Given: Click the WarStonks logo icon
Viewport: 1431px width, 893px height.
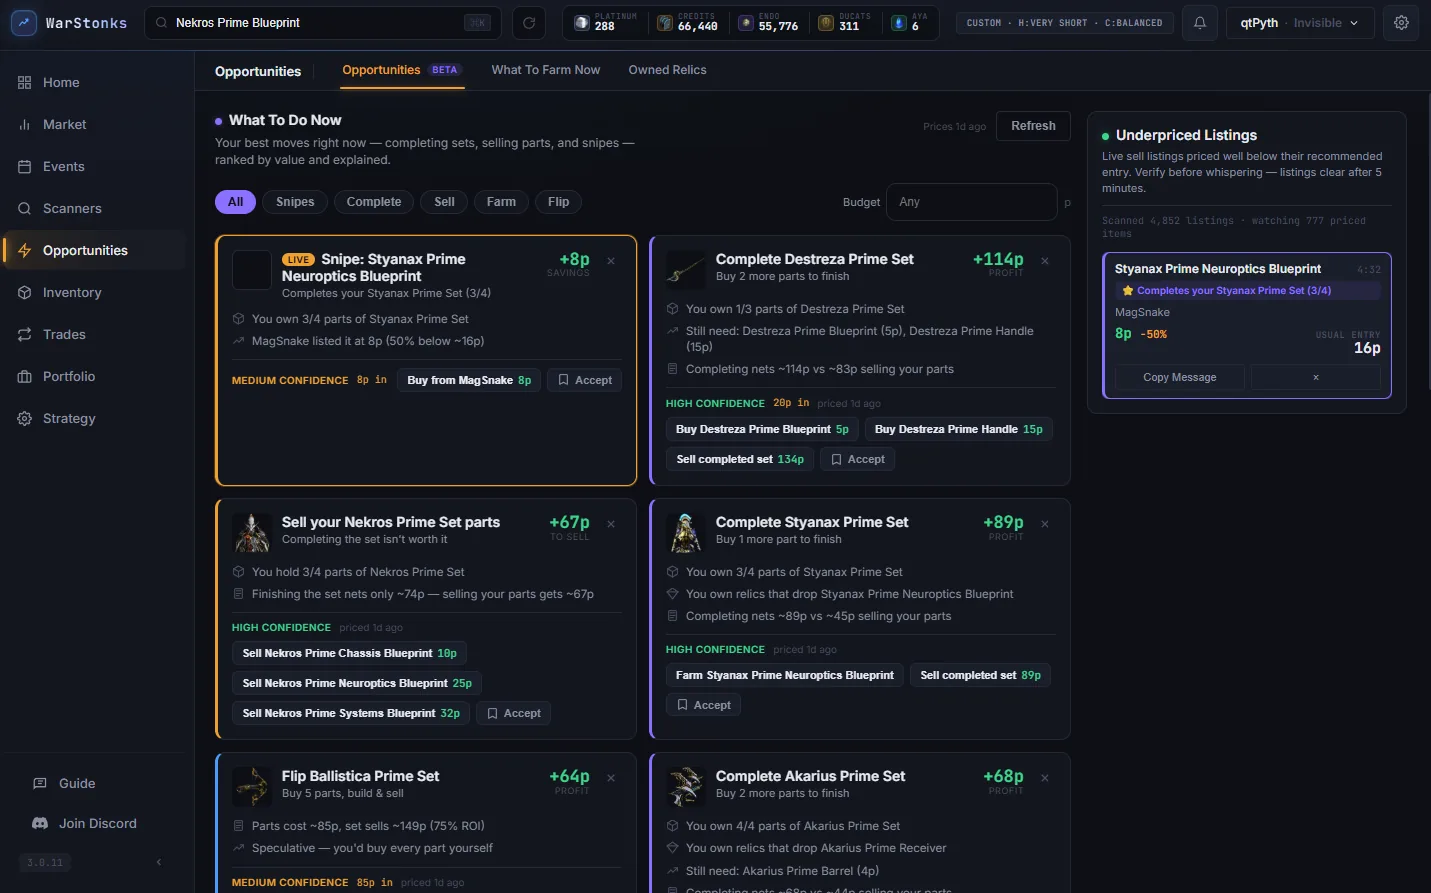Looking at the screenshot, I should pos(23,22).
